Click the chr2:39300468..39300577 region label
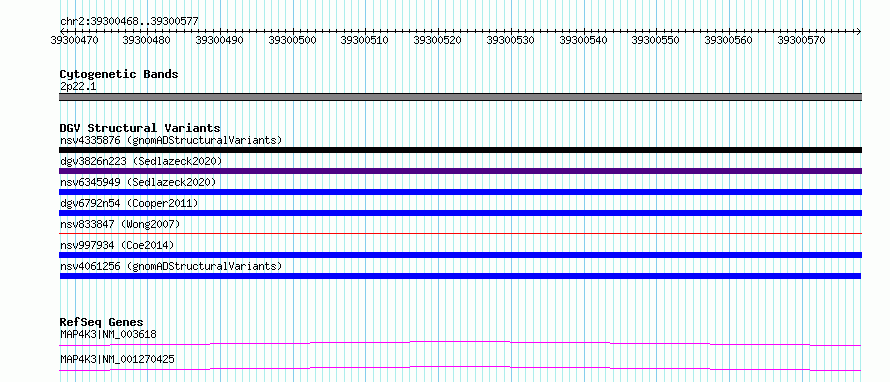This screenshot has width=890, height=382. pos(129,22)
